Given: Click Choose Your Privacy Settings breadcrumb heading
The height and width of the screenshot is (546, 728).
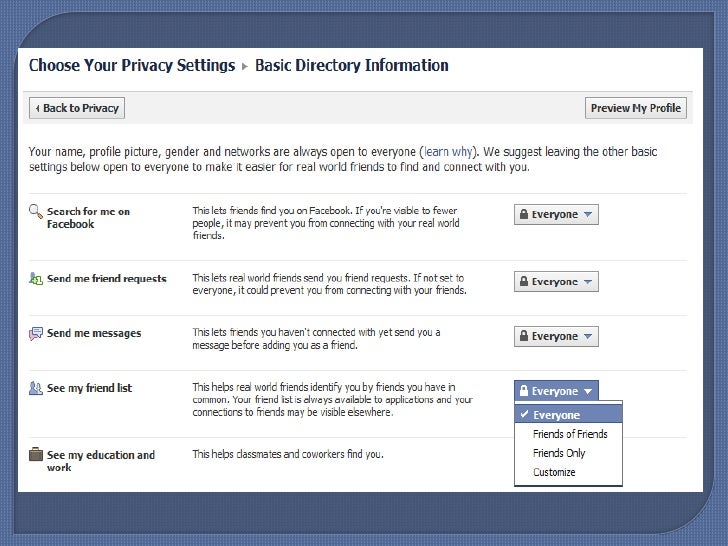Looking at the screenshot, I should tap(132, 65).
